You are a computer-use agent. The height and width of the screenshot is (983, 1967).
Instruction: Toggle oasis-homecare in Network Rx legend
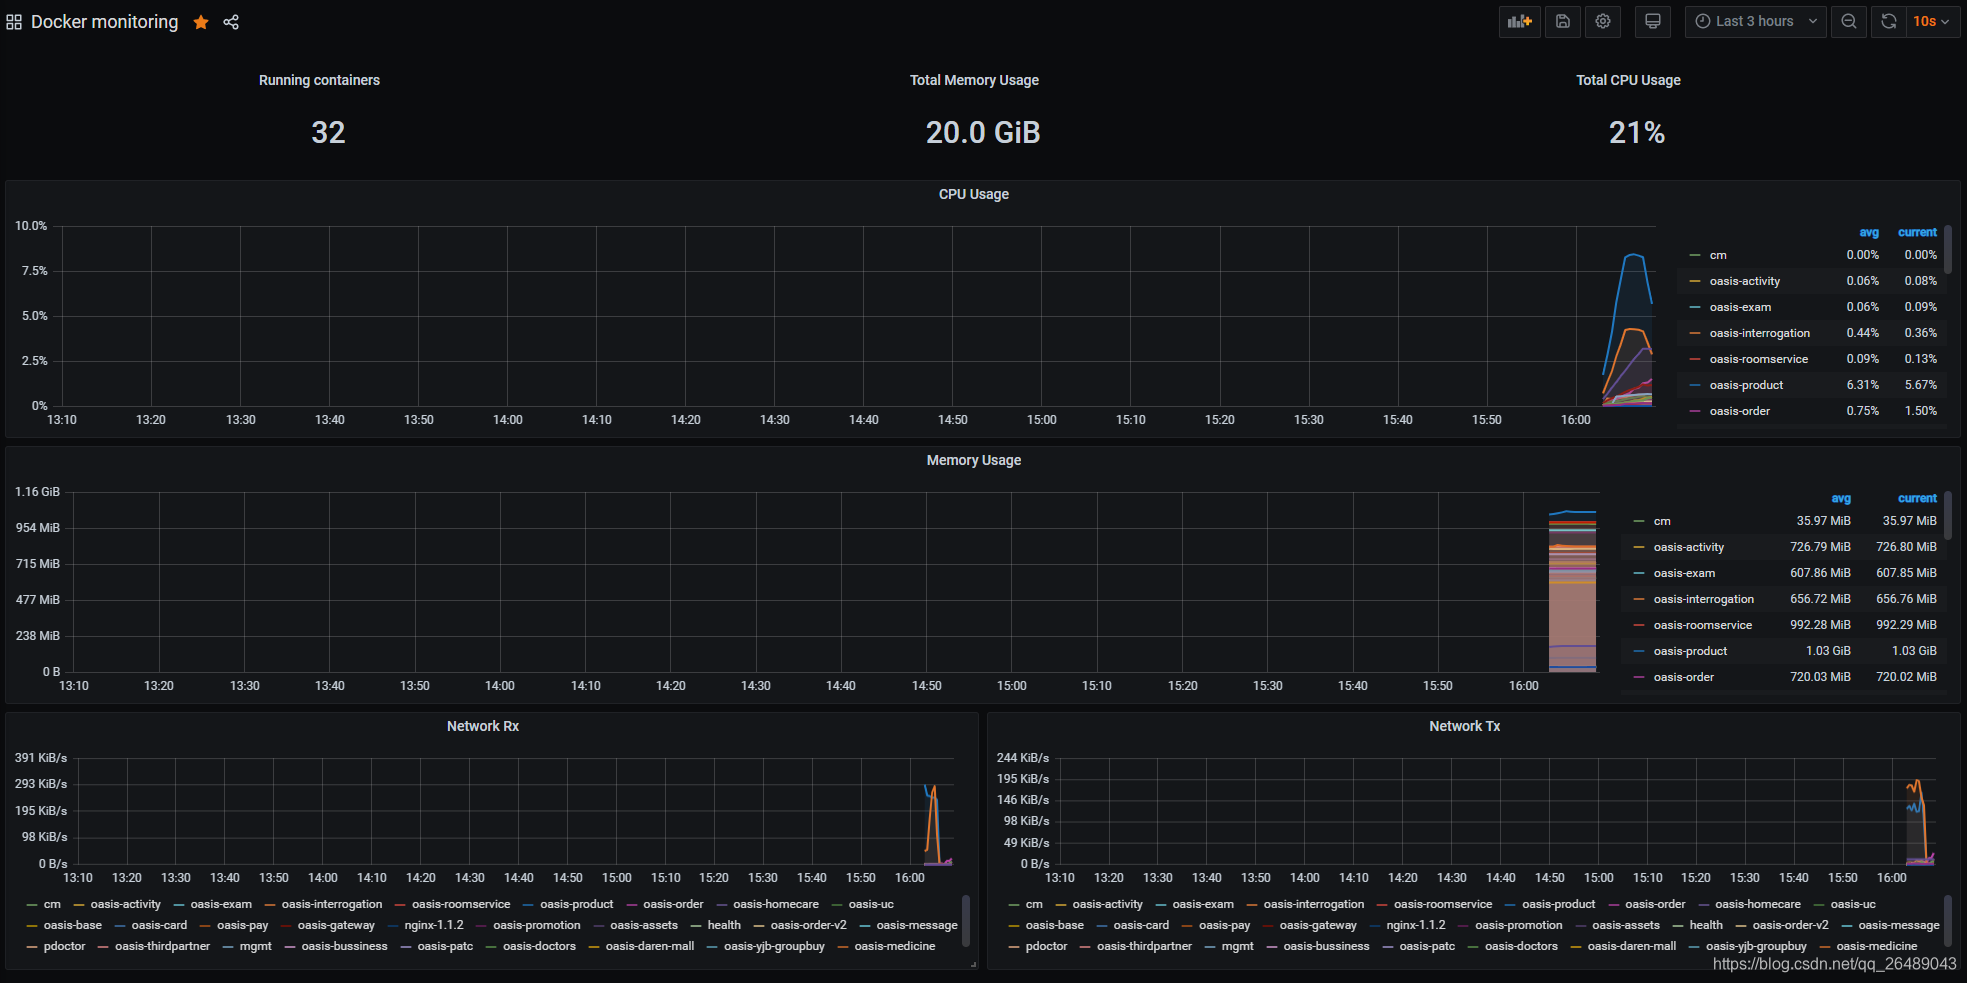[776, 904]
